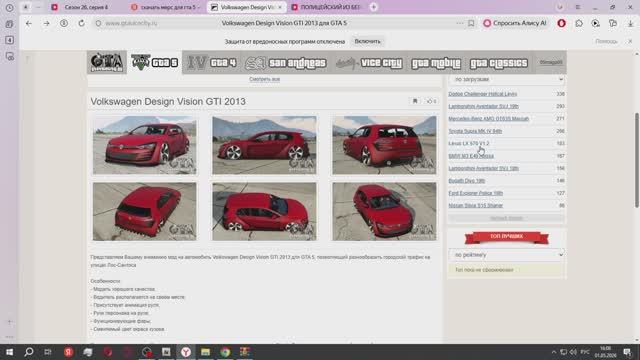Image resolution: width=640 pixels, height=360 pixels.
Task: Go forward in browser history
Action: tap(46, 24)
